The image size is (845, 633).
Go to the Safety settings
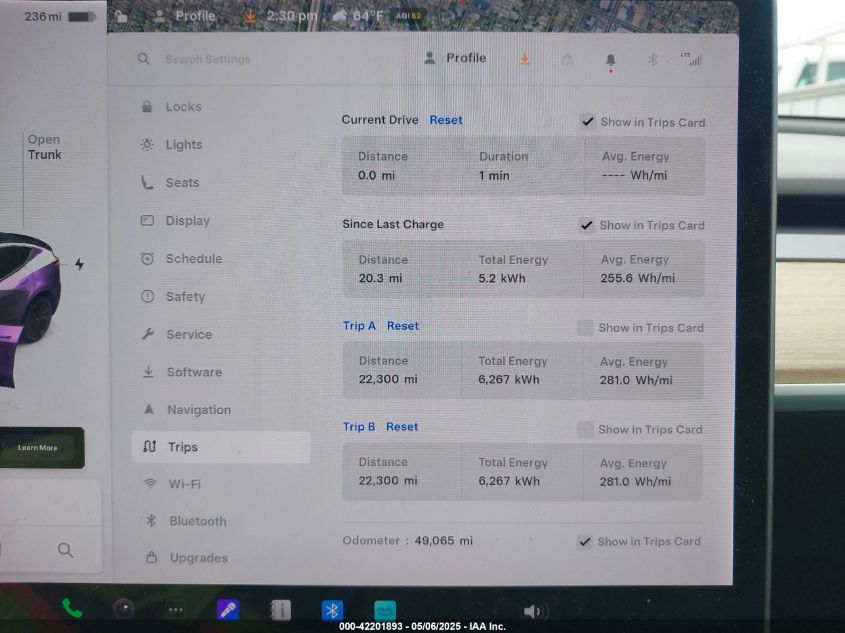point(185,297)
